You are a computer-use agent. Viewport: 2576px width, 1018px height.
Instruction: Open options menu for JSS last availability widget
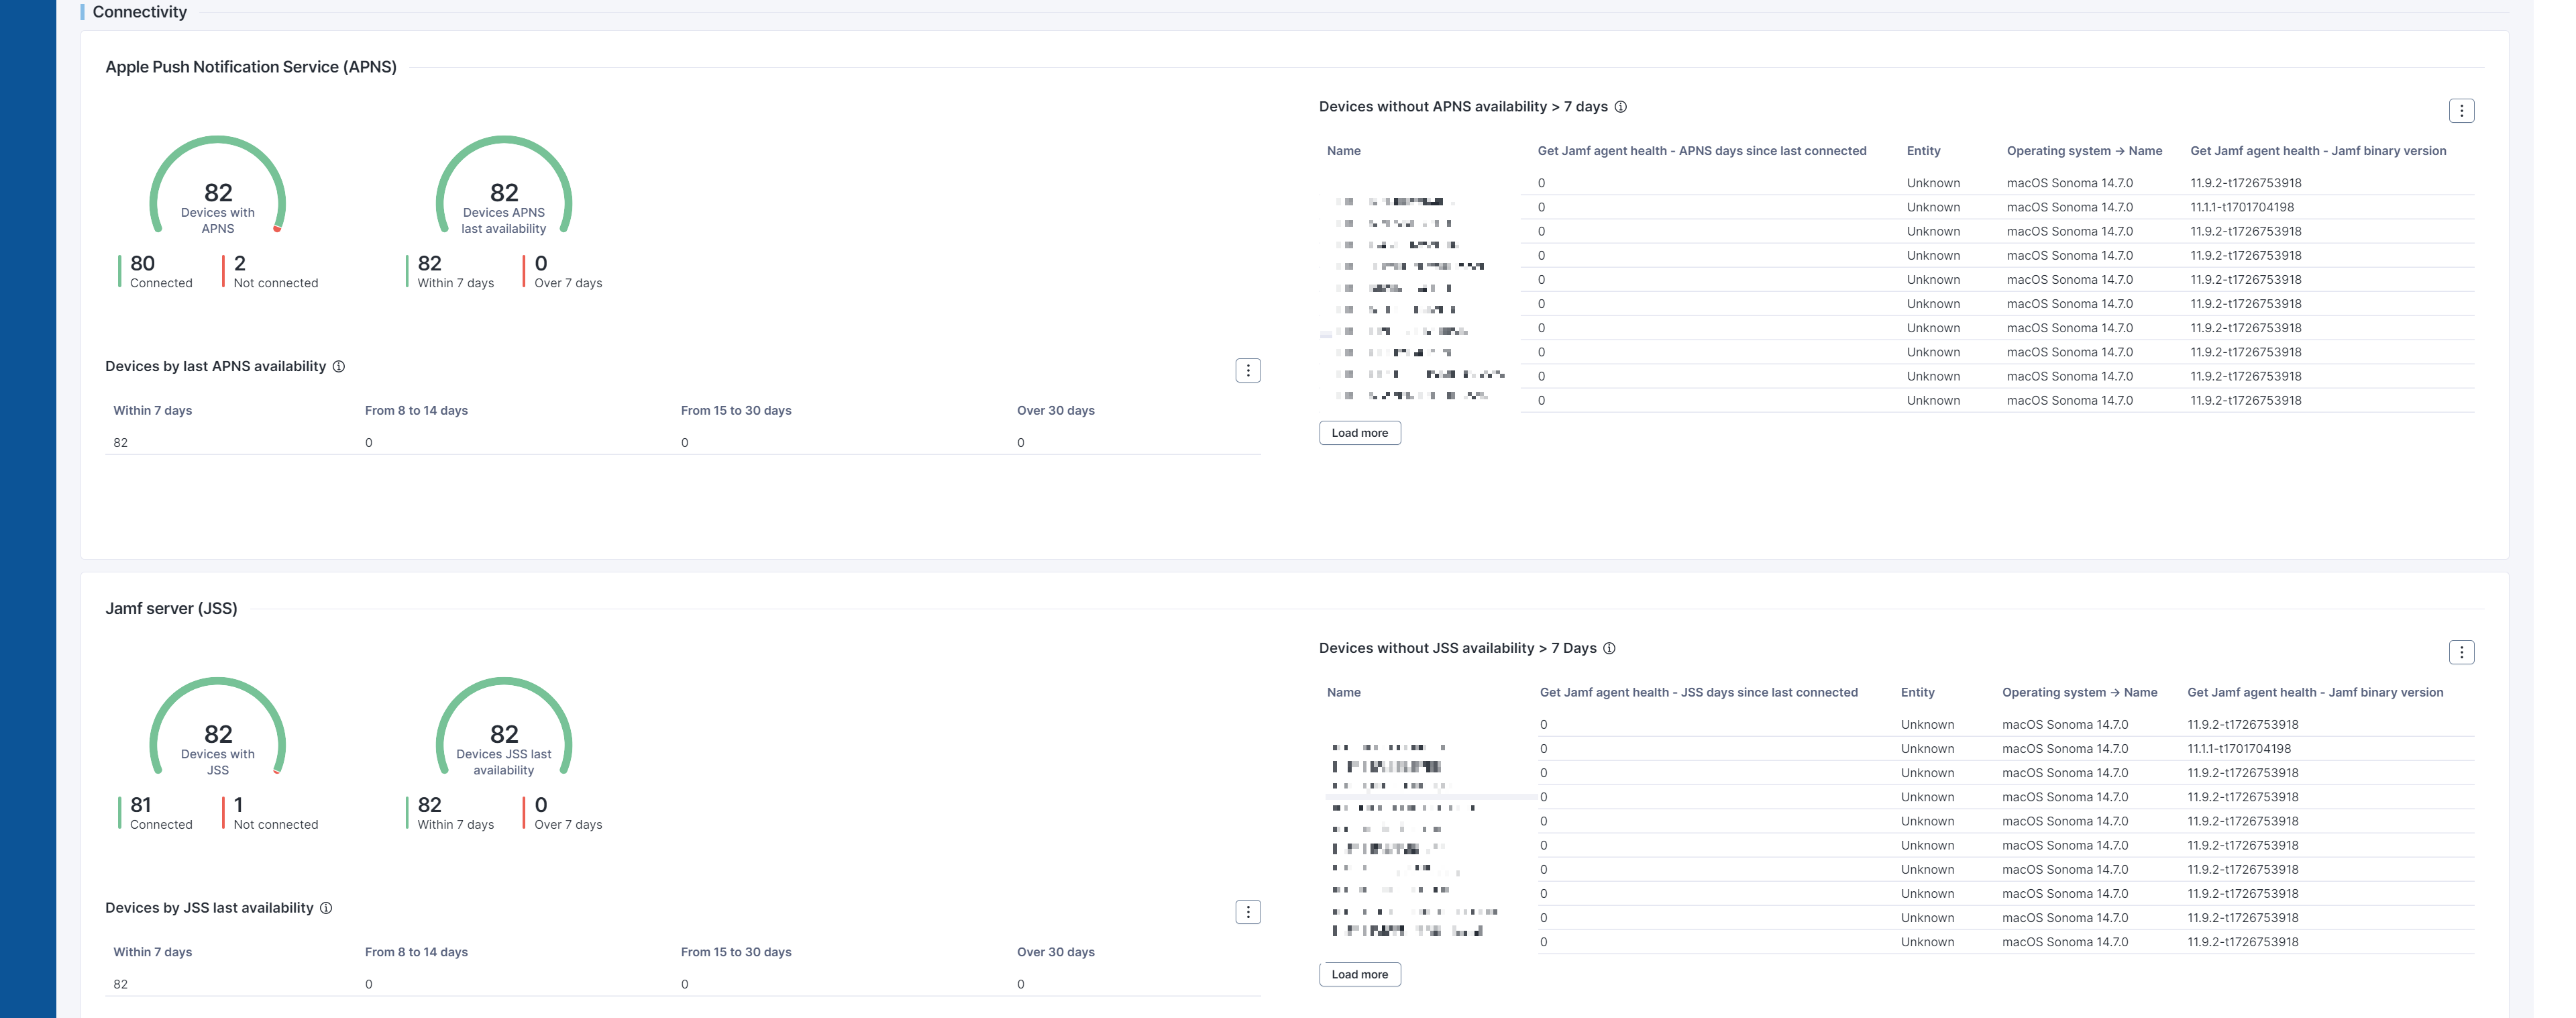(x=1247, y=912)
